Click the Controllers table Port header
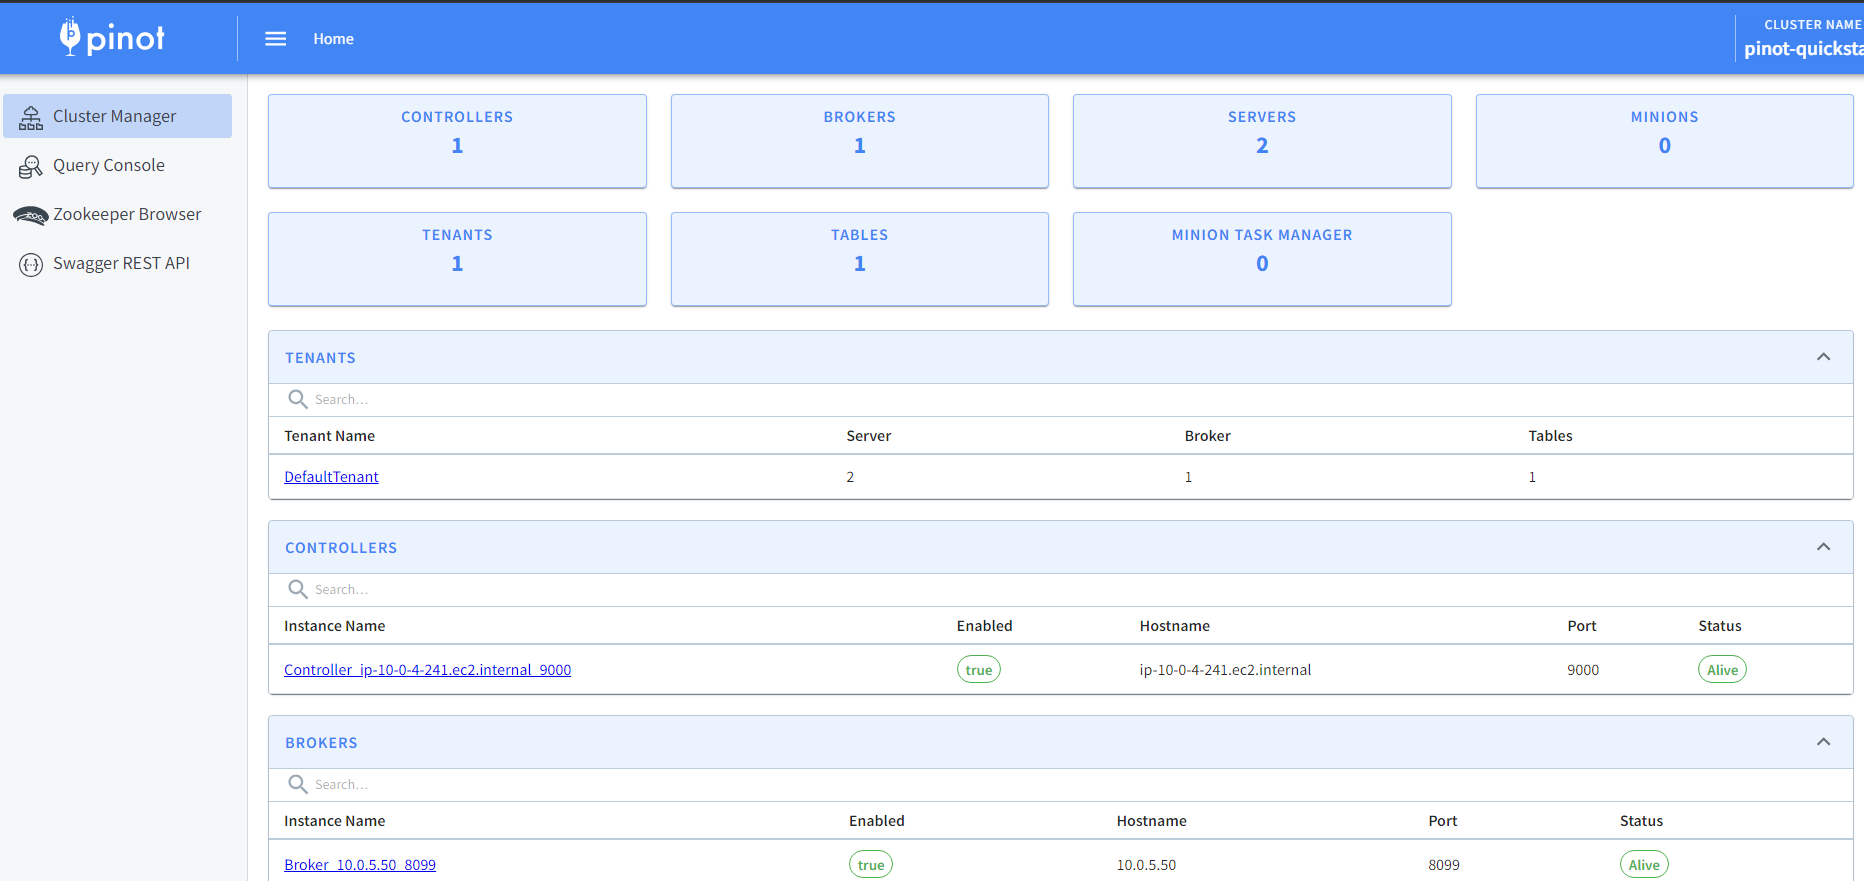 click(x=1581, y=626)
